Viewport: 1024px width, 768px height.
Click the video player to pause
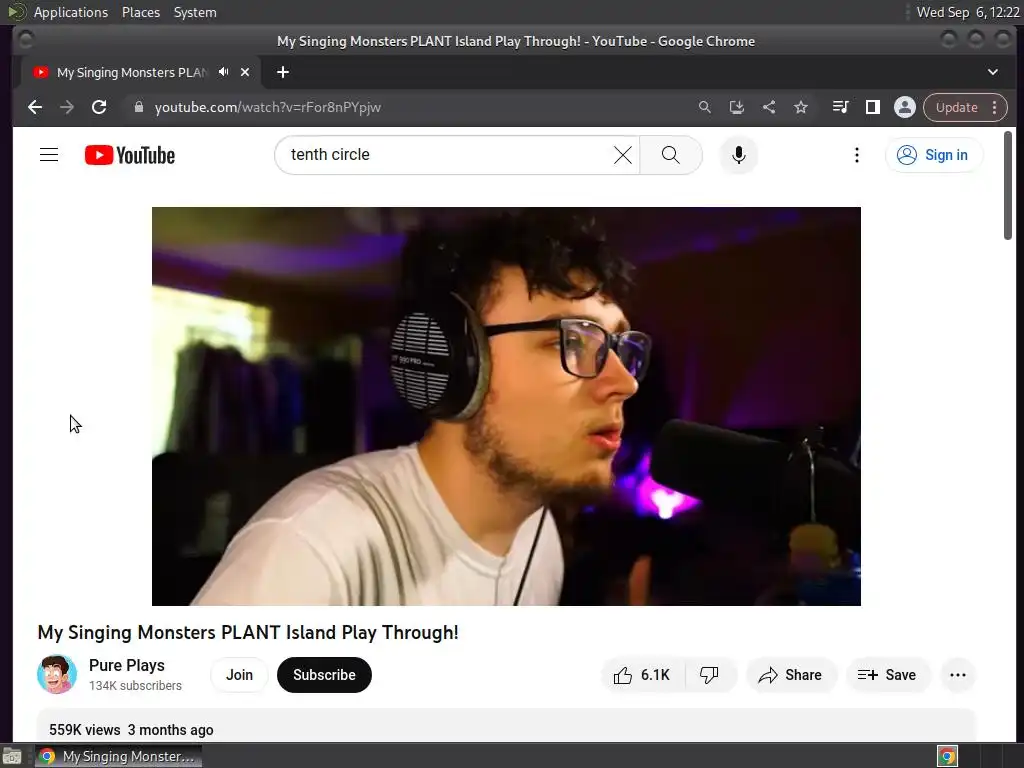pyautogui.click(x=506, y=406)
